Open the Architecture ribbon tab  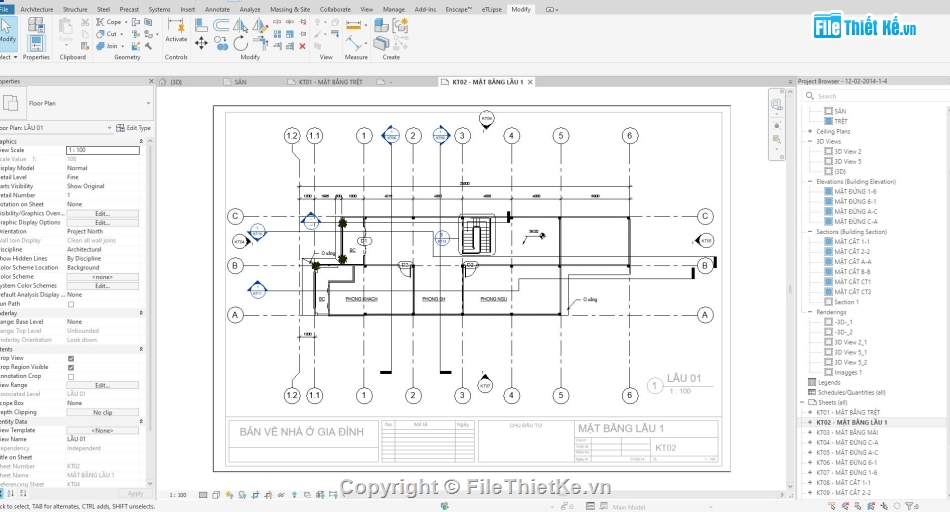(36, 9)
